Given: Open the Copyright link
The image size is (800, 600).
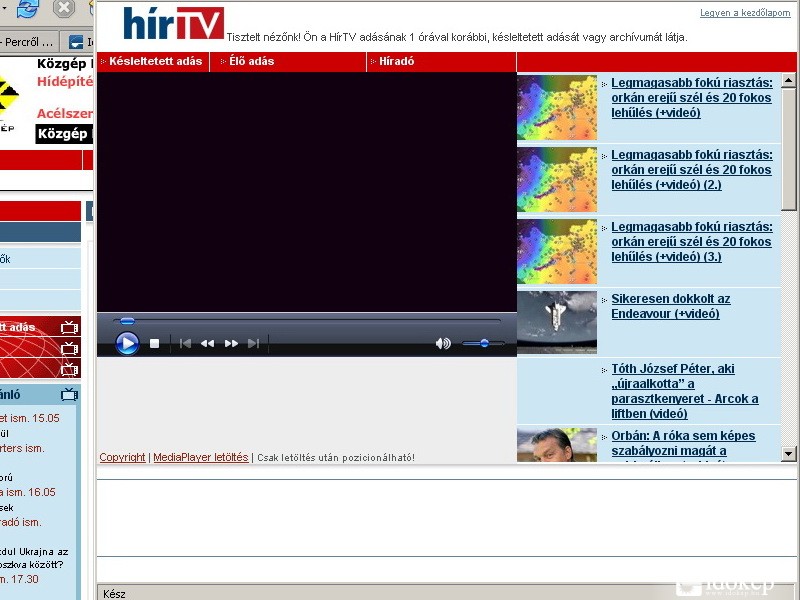Looking at the screenshot, I should pos(121,457).
